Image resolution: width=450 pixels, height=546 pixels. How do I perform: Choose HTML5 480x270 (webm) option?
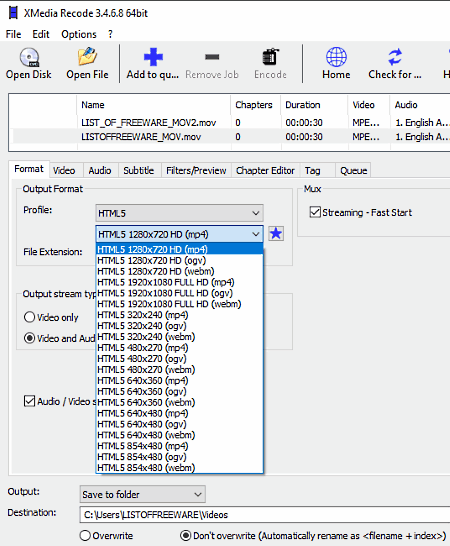click(179, 369)
